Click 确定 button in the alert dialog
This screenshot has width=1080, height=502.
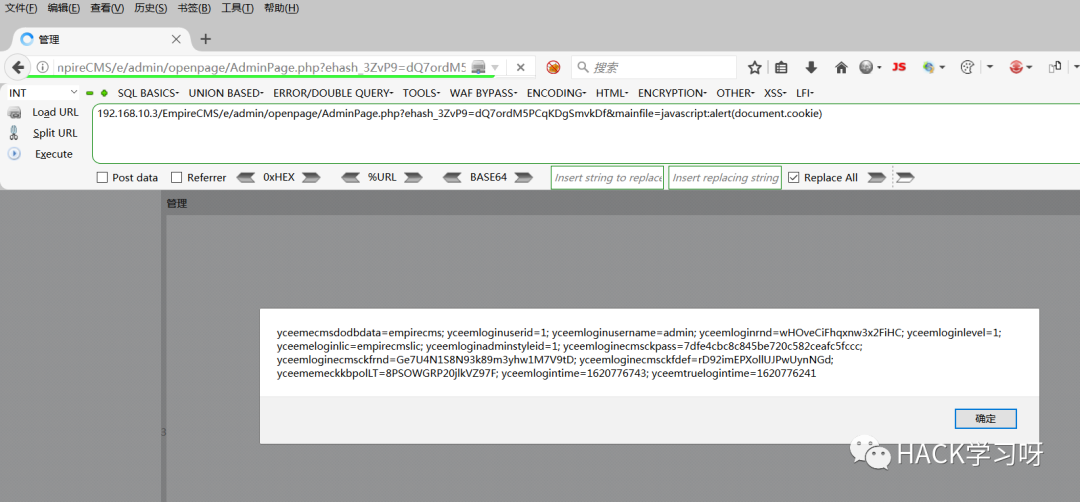point(986,418)
